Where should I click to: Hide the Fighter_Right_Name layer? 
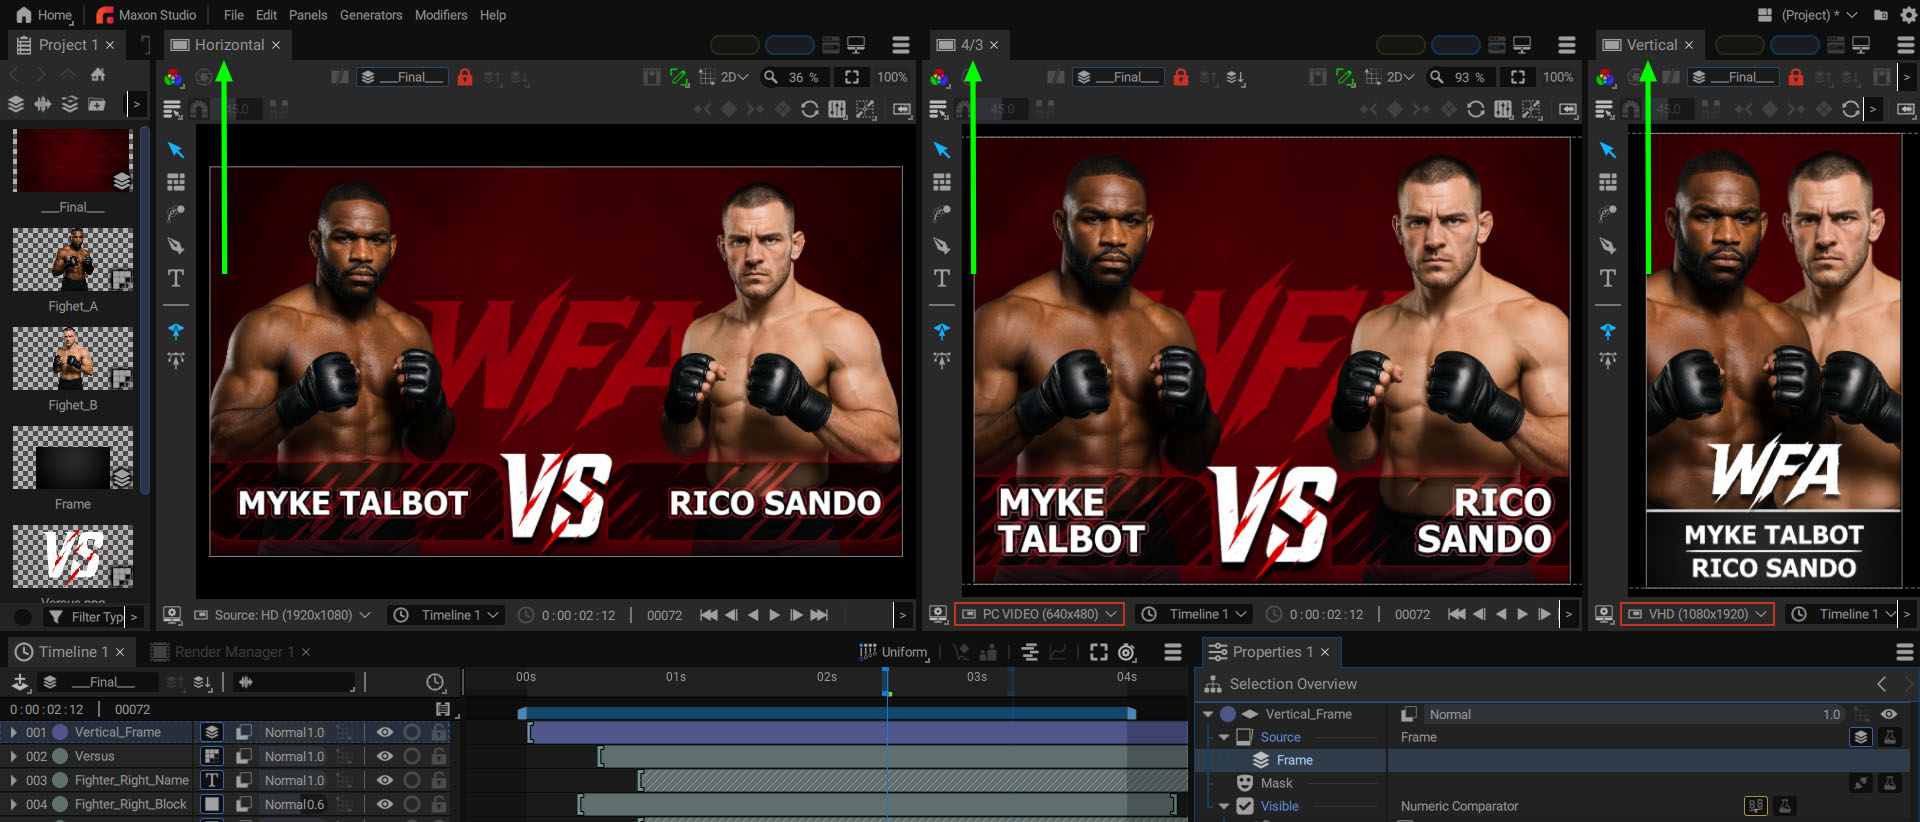click(x=385, y=780)
